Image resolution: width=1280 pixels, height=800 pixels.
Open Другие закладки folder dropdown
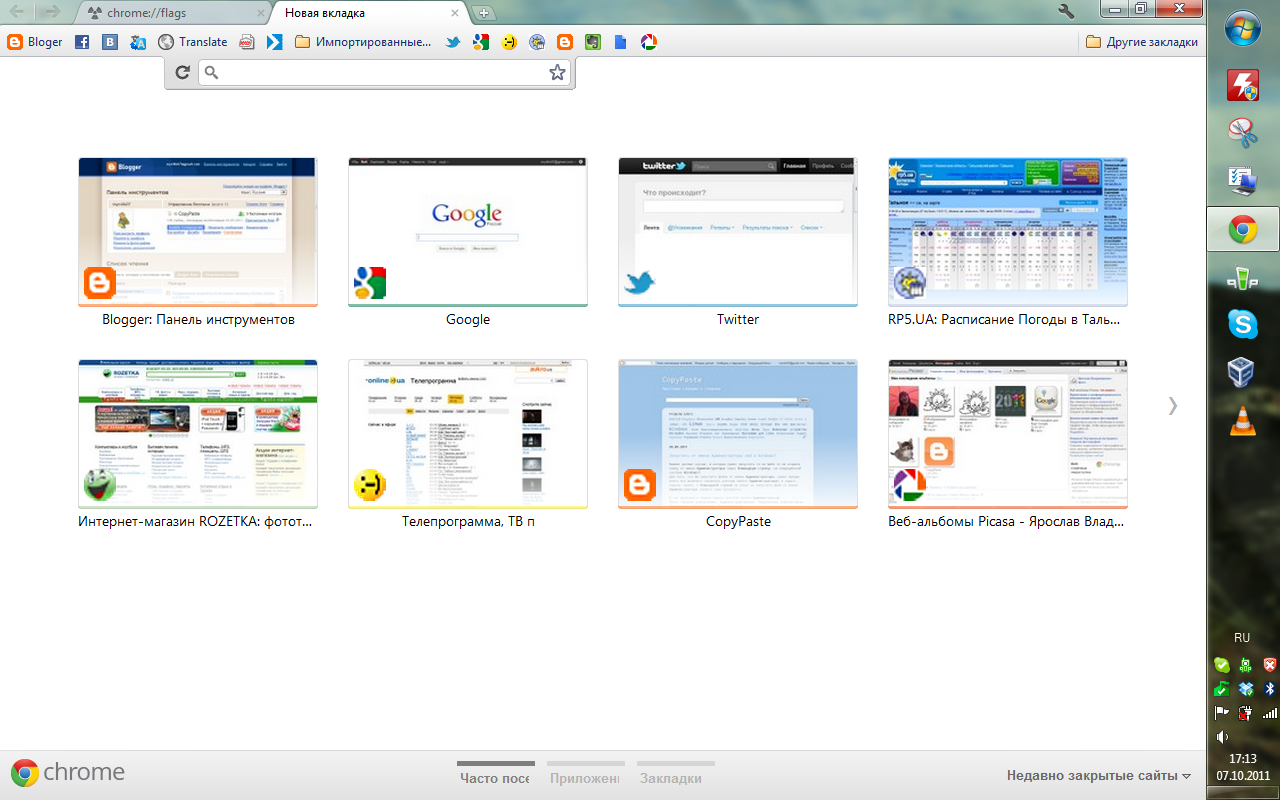(1141, 42)
